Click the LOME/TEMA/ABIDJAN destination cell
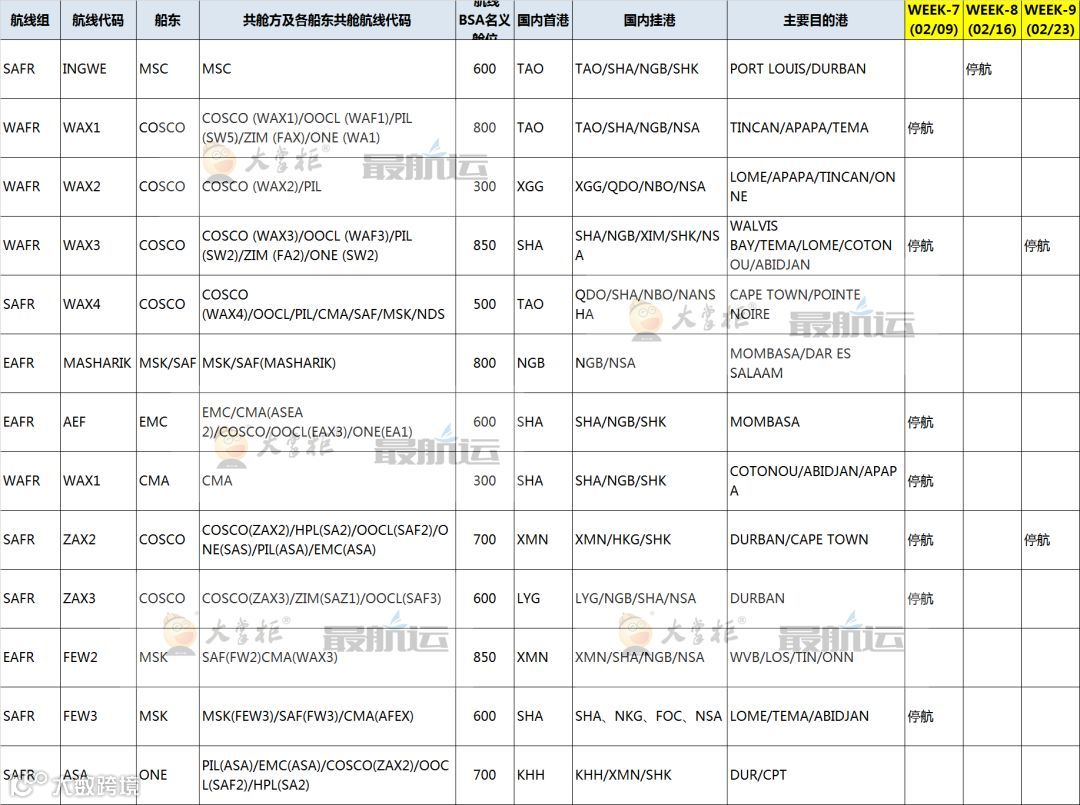The width and height of the screenshot is (1080, 805). tap(816, 716)
